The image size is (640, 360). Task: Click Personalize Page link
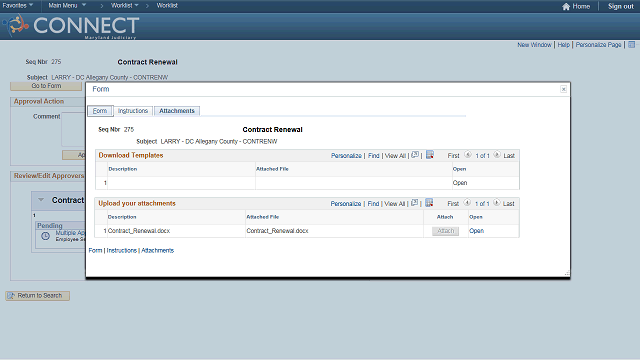point(598,44)
